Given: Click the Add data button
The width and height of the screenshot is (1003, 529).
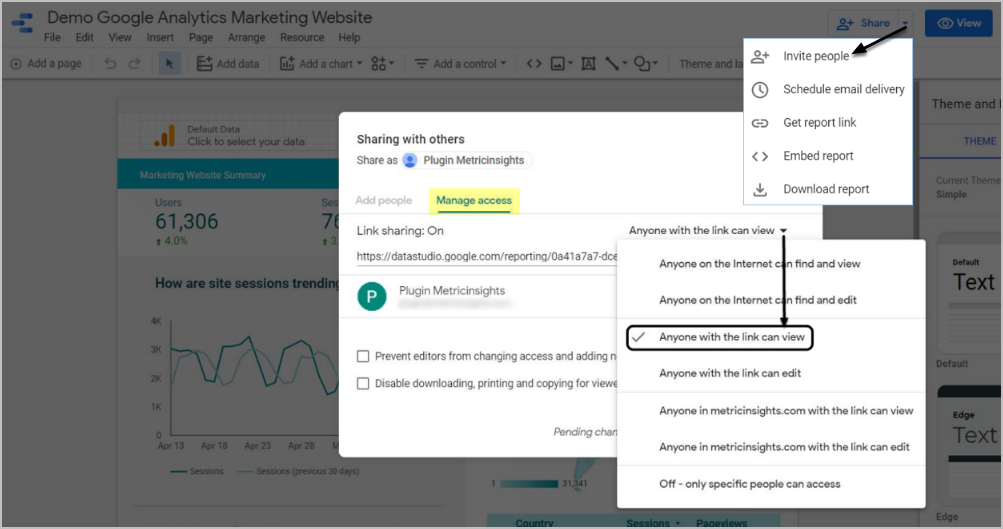Looking at the screenshot, I should [x=227, y=64].
